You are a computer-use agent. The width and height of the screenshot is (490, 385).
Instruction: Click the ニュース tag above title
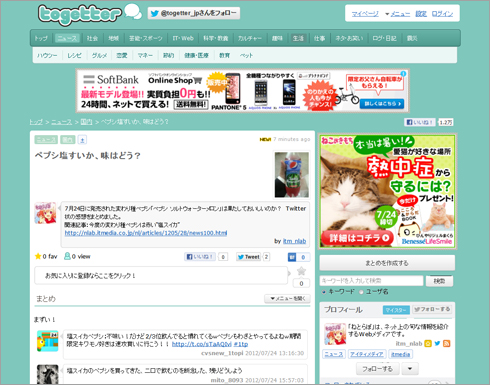pyautogui.click(x=46, y=140)
